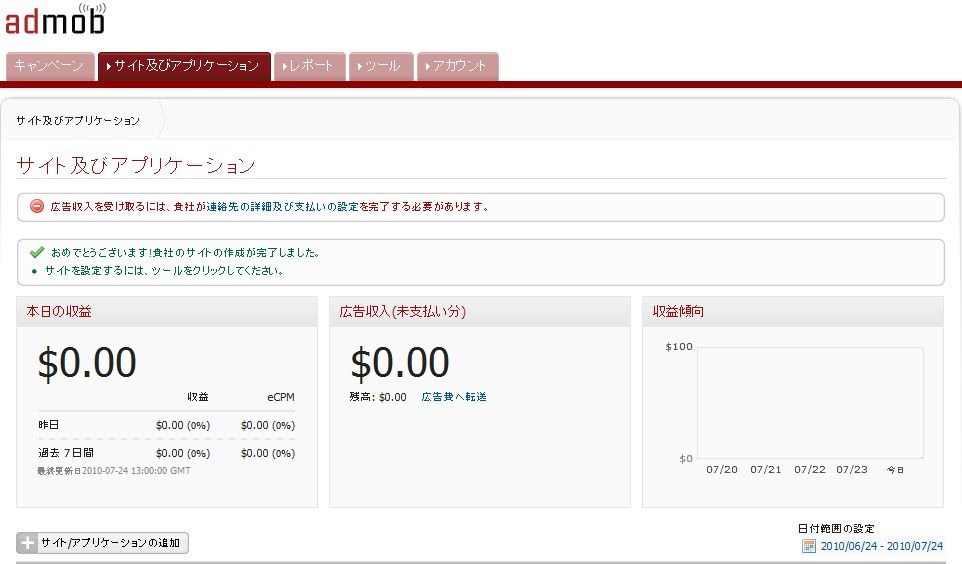This screenshot has width=962, height=564.
Task: Click the サイト及びアプリケーション breadcrumb
Action: pyautogui.click(x=78, y=121)
